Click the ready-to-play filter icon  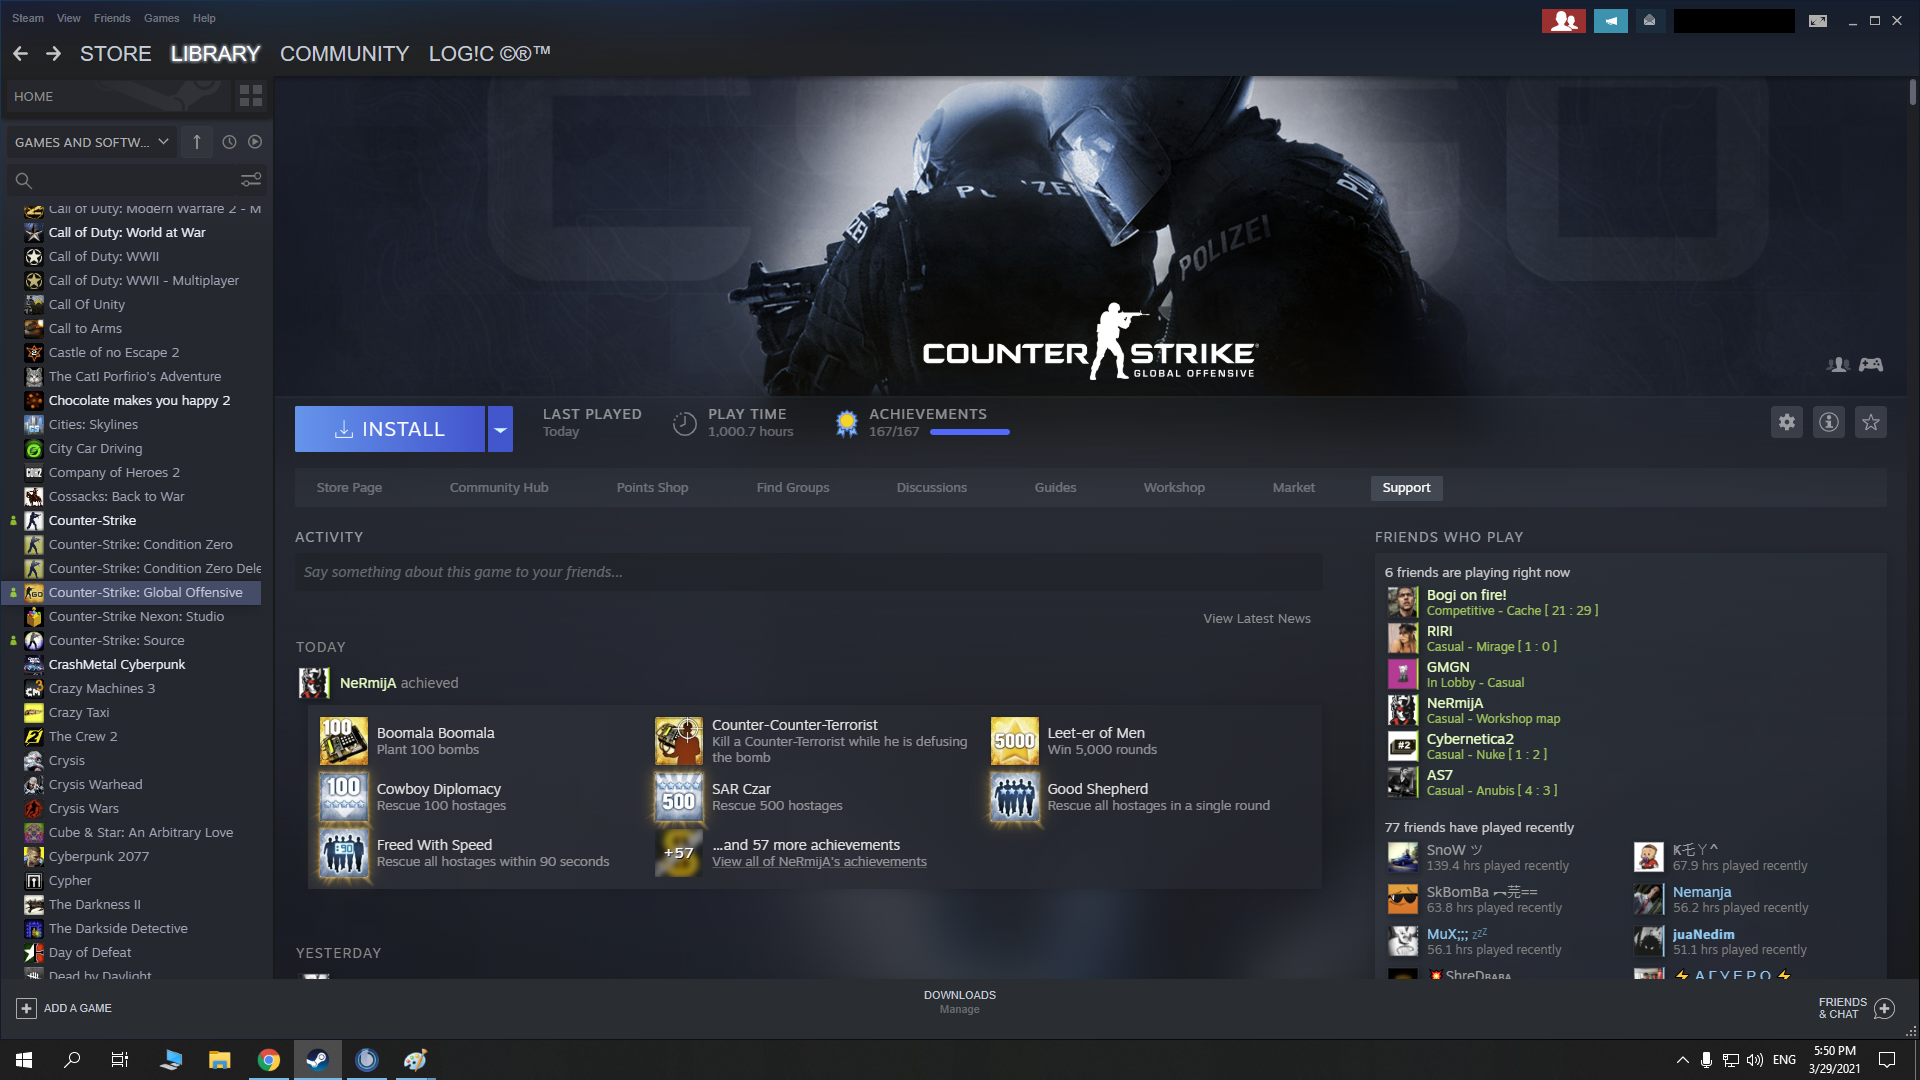pos(256,142)
